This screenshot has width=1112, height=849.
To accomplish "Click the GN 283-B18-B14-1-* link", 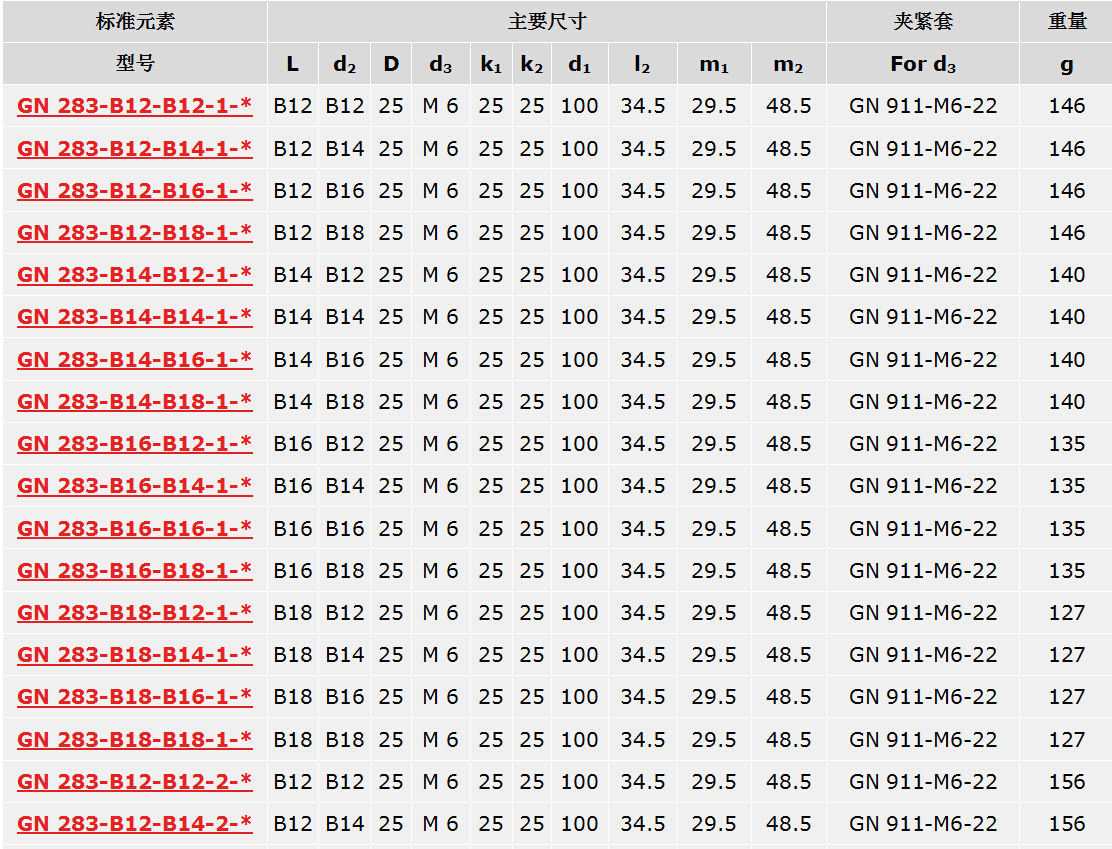I will pos(134,654).
